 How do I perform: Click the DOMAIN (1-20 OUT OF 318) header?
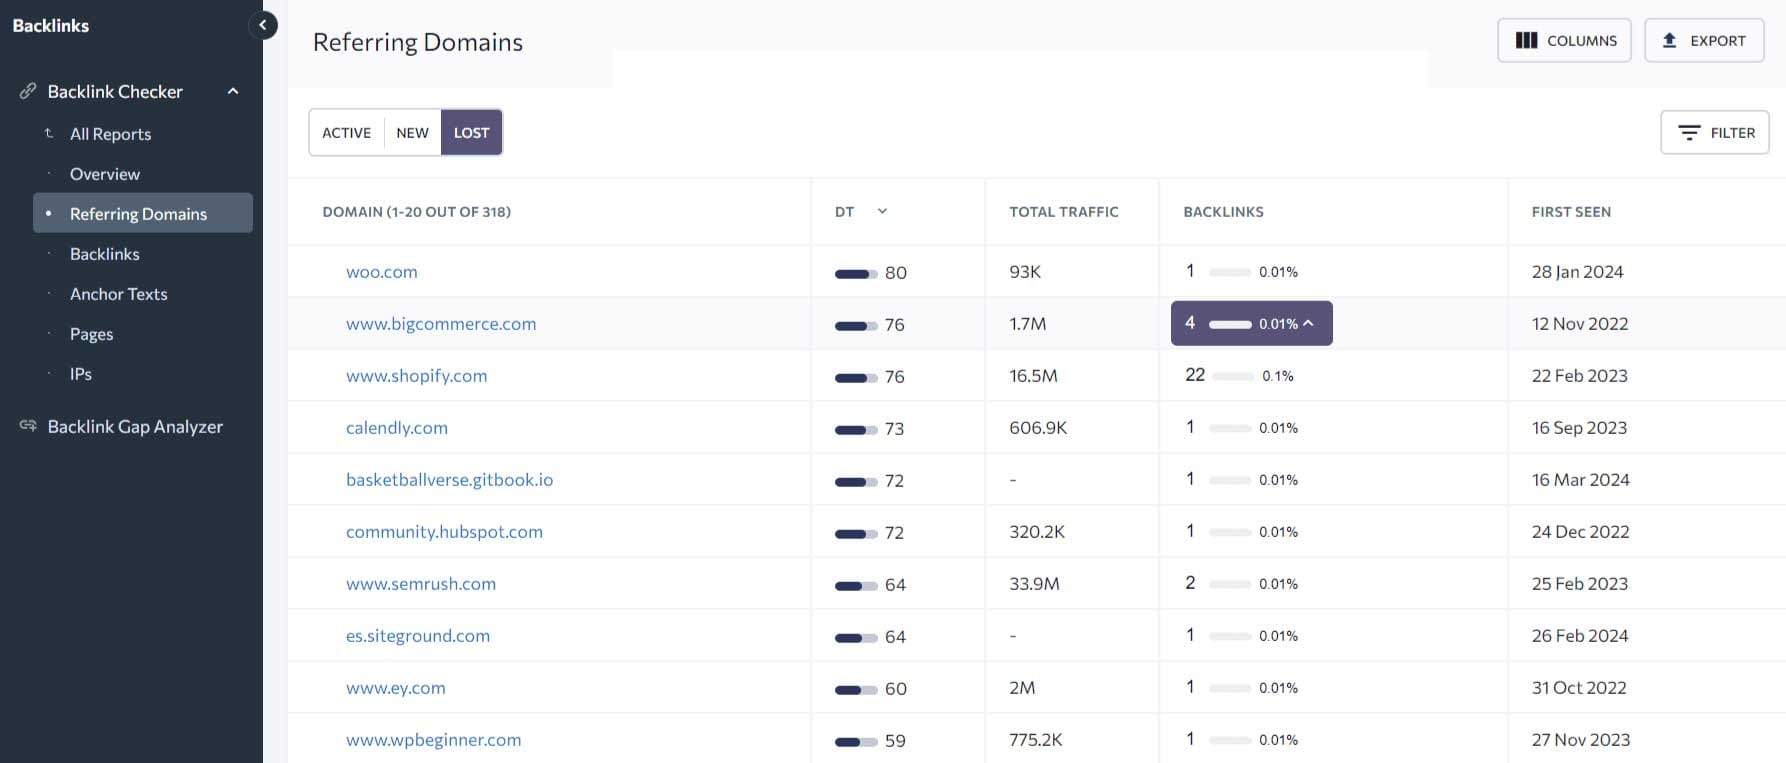[416, 212]
